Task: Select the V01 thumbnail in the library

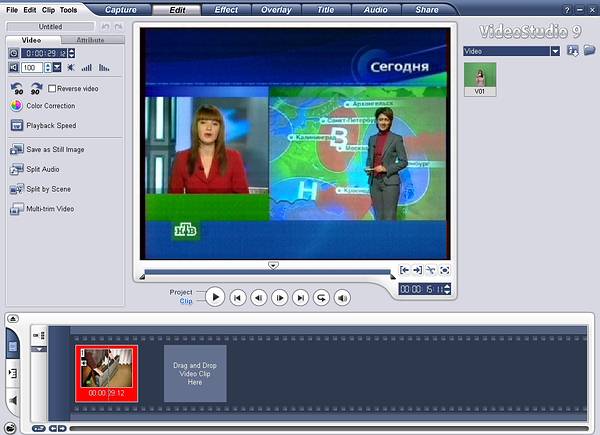Action: coord(481,80)
